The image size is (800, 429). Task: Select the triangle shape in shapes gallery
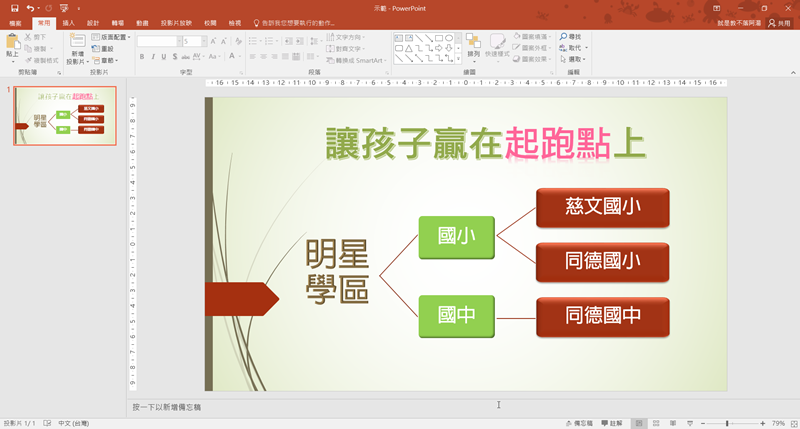pyautogui.click(x=409, y=48)
